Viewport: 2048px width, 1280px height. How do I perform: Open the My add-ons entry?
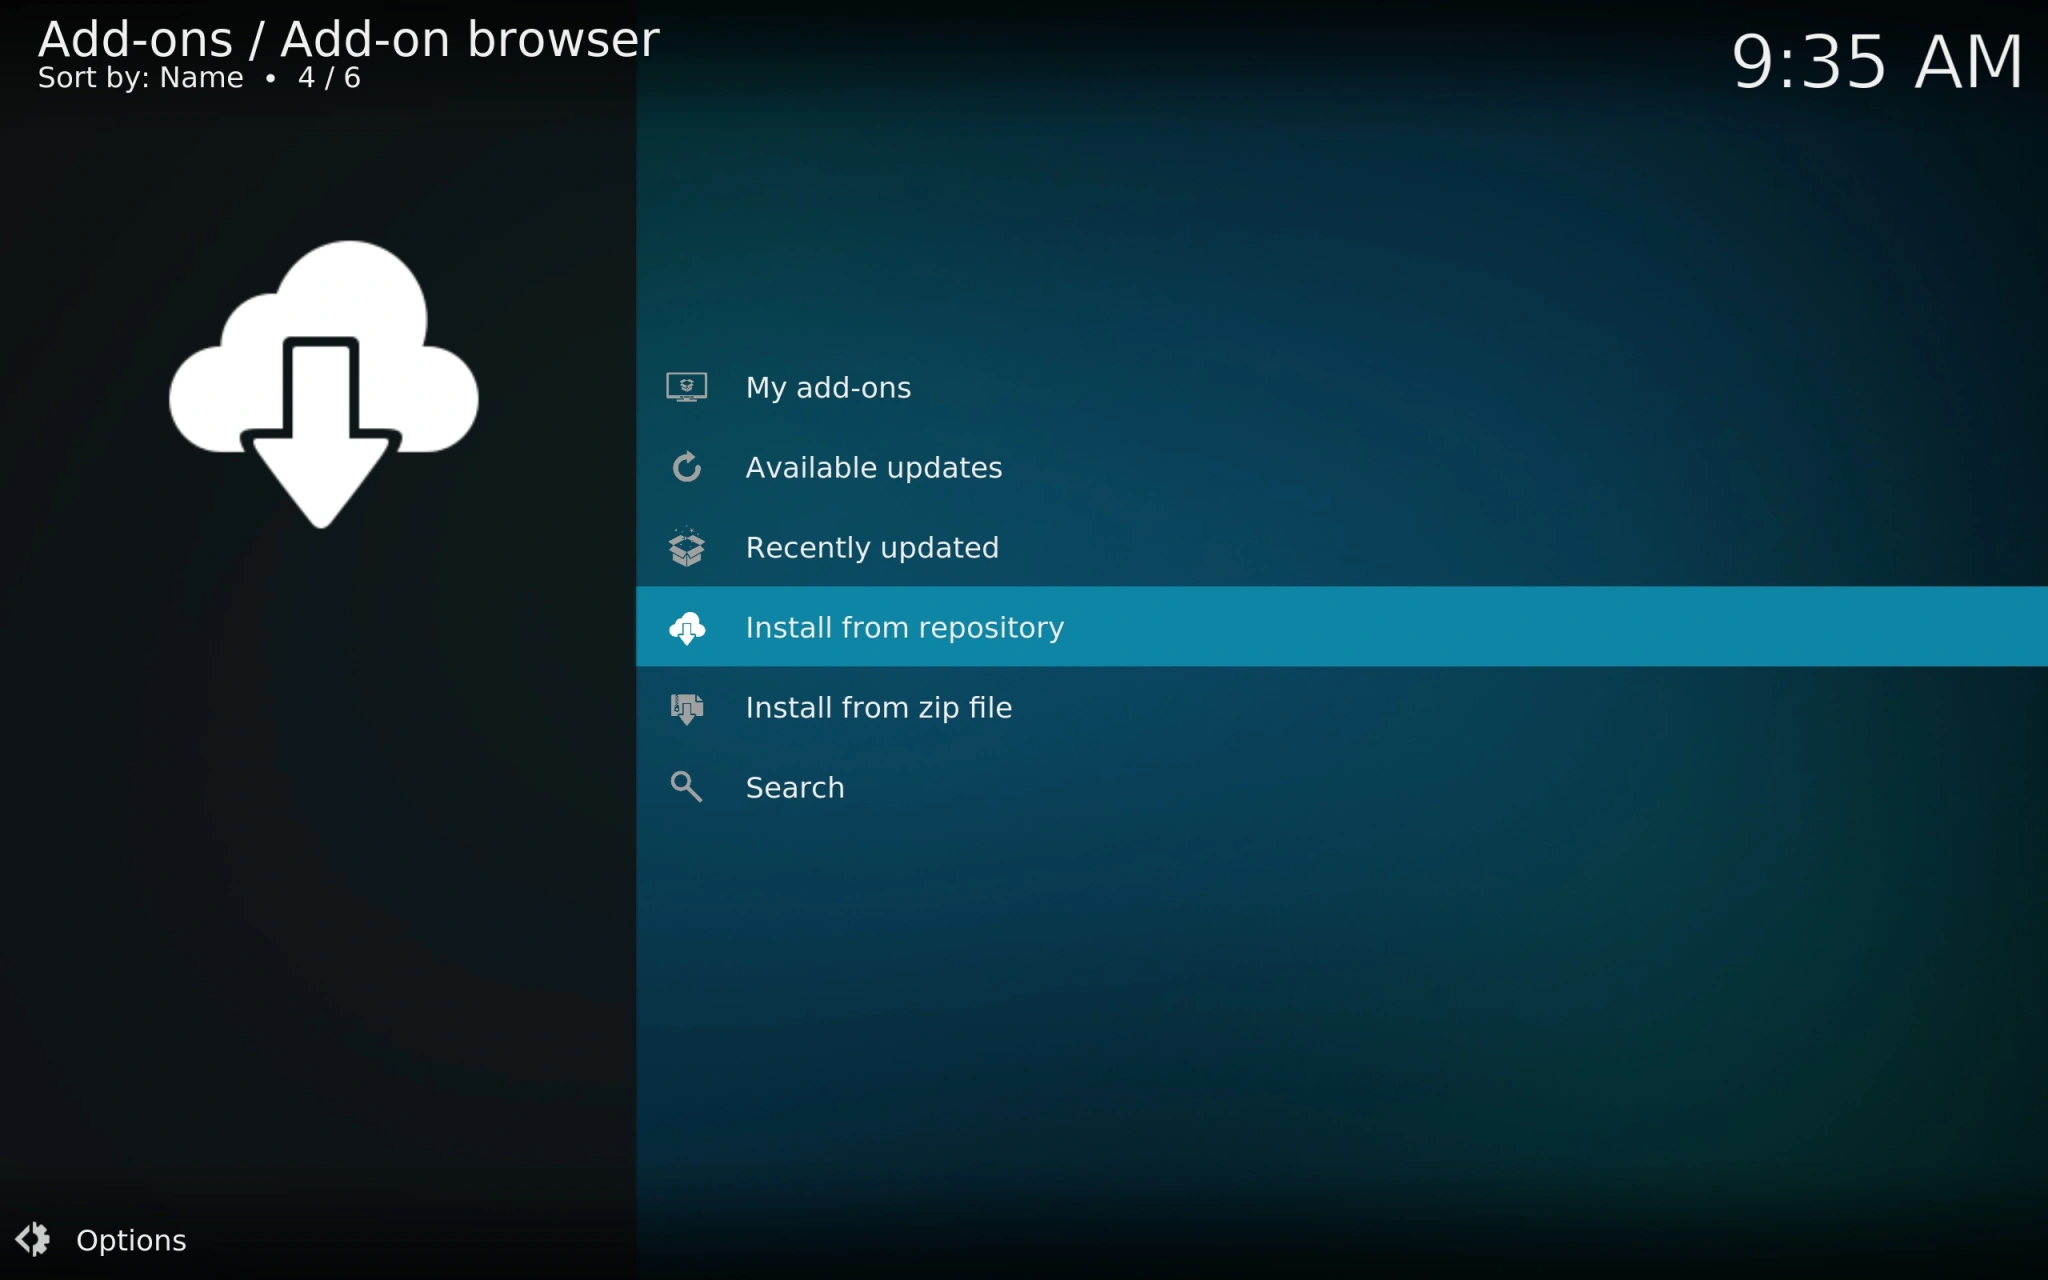(828, 388)
